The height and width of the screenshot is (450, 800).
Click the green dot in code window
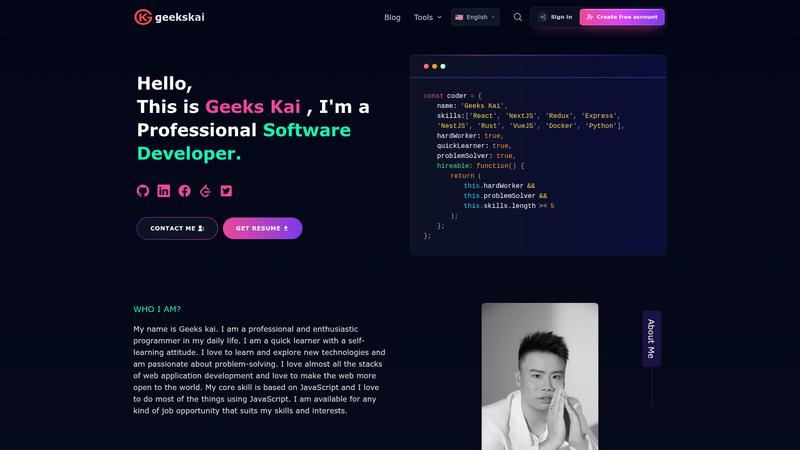click(x=443, y=66)
